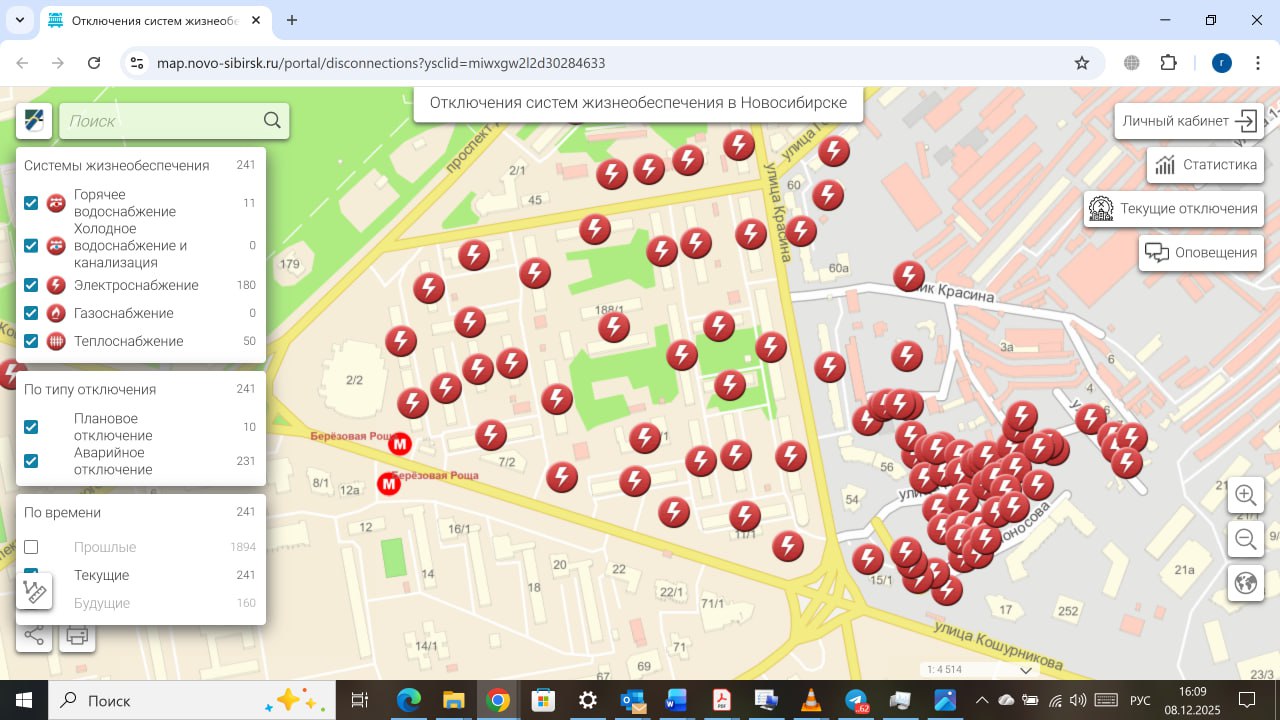Print the map with the printer icon
Viewport: 1280px width, 720px height.
click(x=78, y=636)
